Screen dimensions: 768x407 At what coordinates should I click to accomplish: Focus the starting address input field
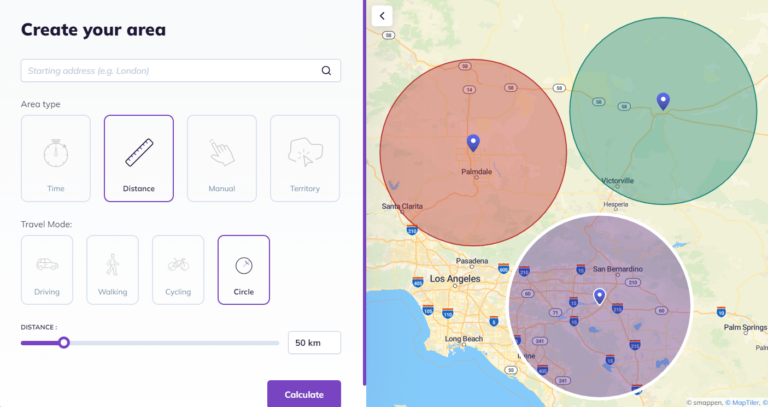coord(170,71)
